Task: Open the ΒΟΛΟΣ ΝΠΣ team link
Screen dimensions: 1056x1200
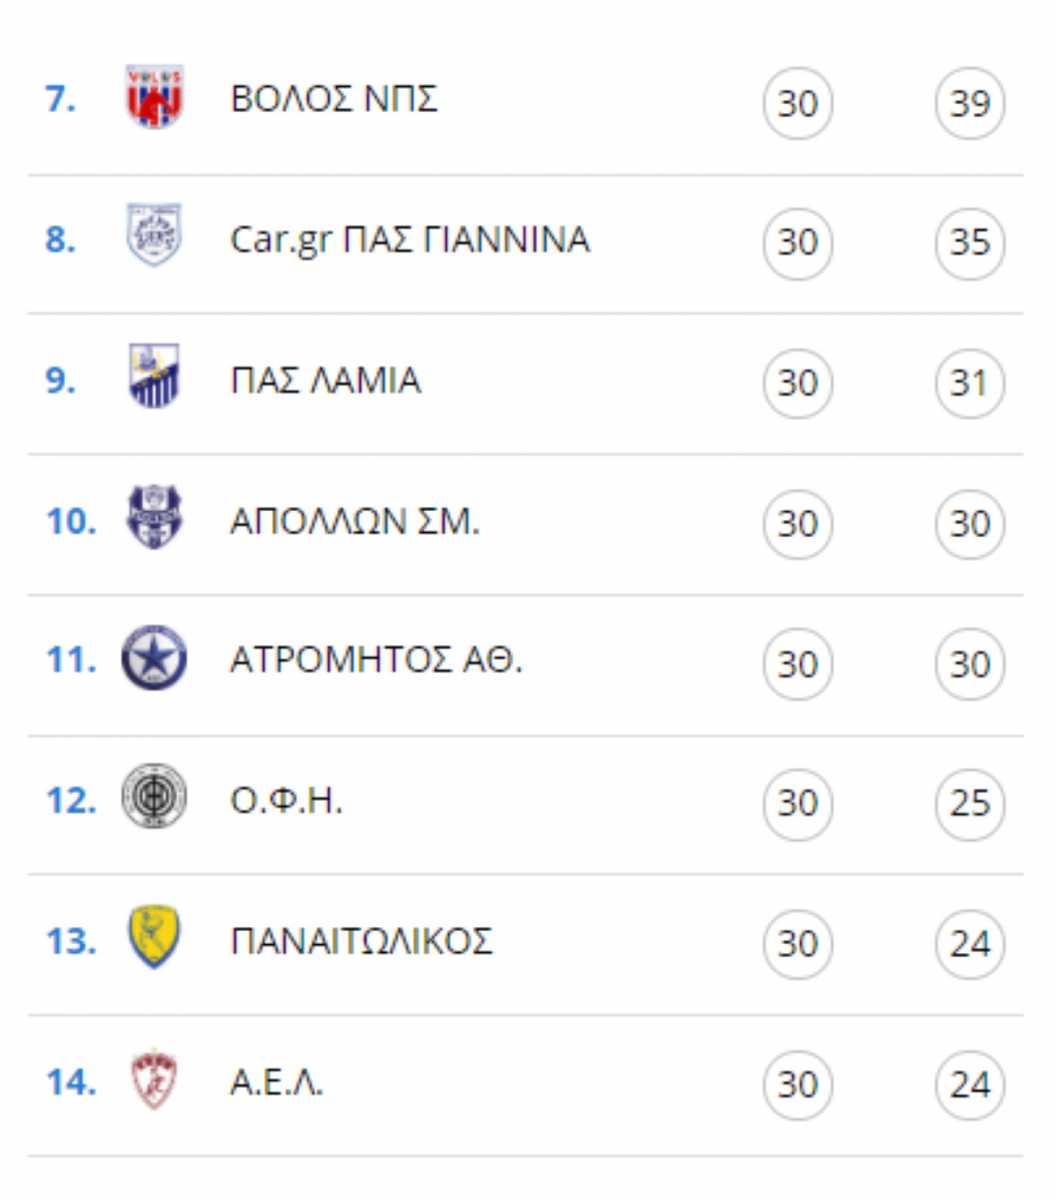Action: (334, 99)
